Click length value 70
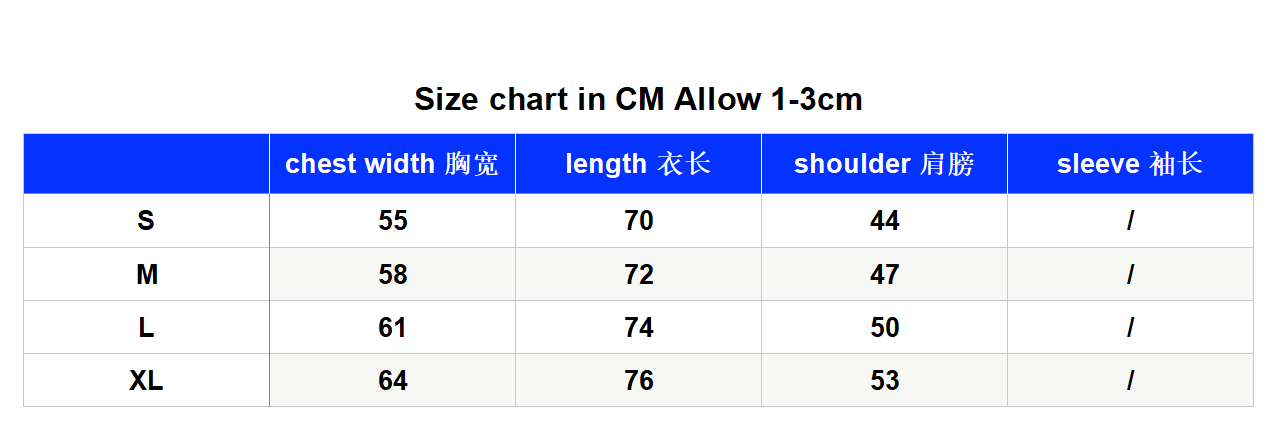 tap(639, 221)
